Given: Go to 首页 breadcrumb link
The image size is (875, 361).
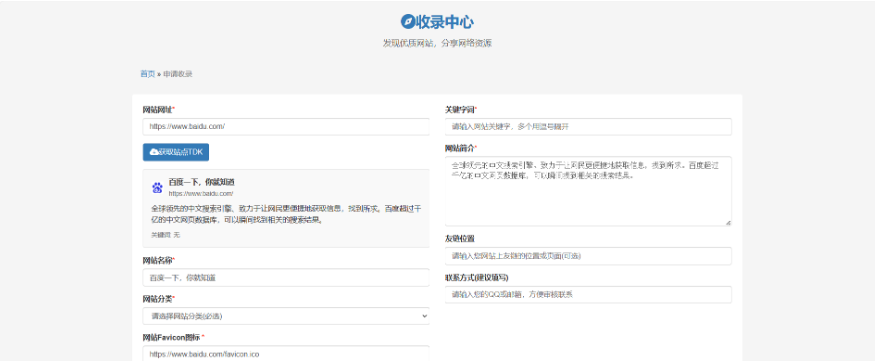Looking at the screenshot, I should (147, 74).
